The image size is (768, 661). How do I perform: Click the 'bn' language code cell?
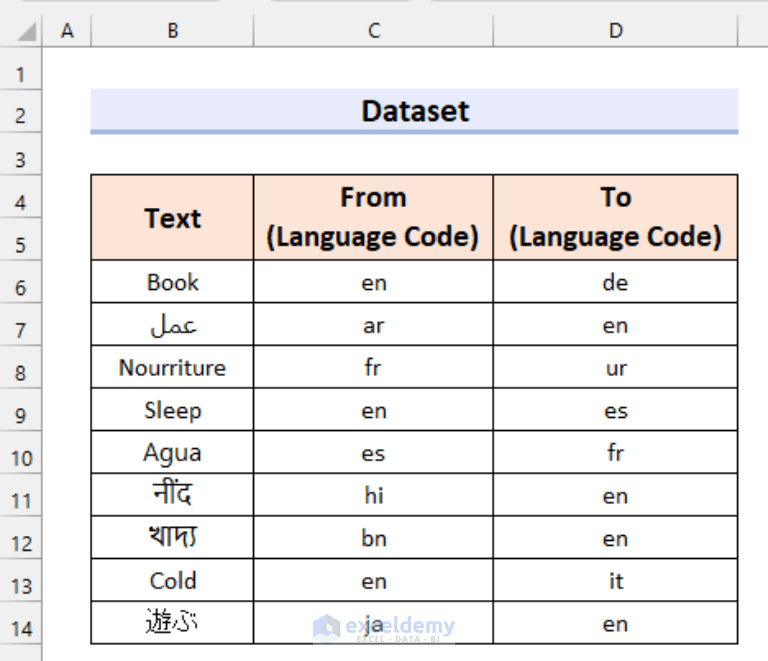coord(373,538)
